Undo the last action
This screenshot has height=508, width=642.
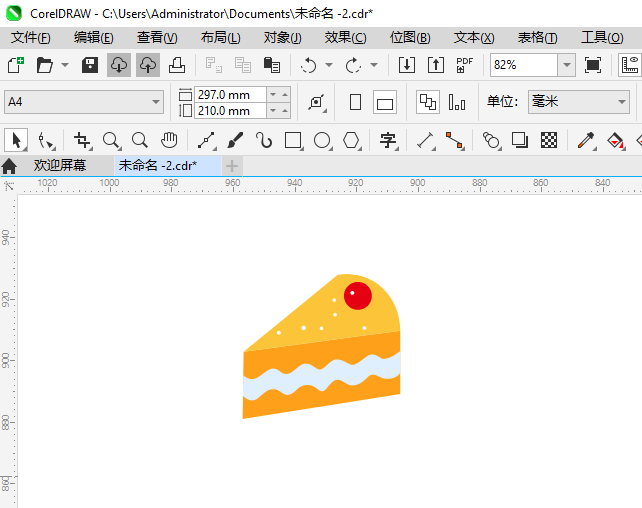(308, 65)
